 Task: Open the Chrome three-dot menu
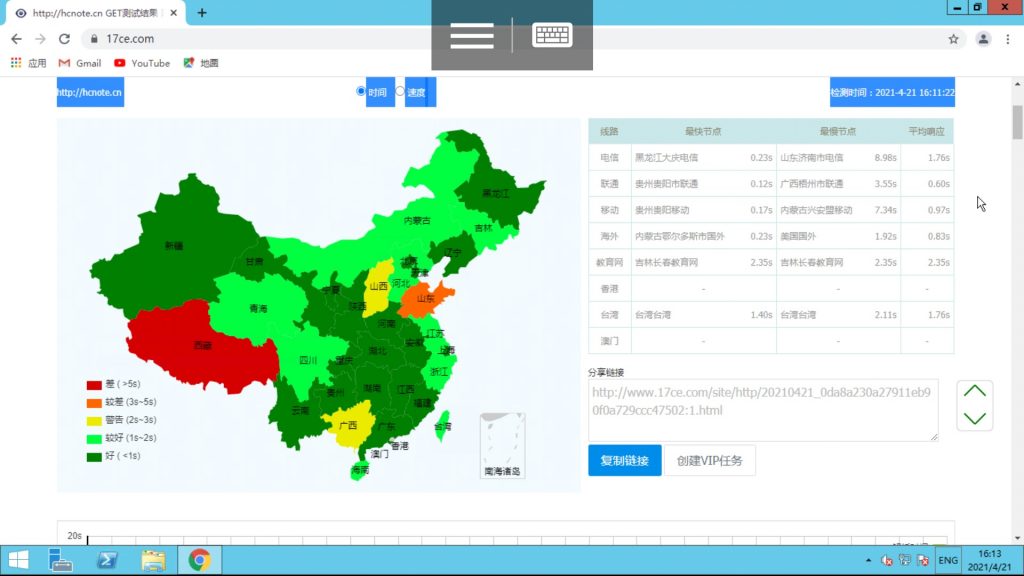1007,37
